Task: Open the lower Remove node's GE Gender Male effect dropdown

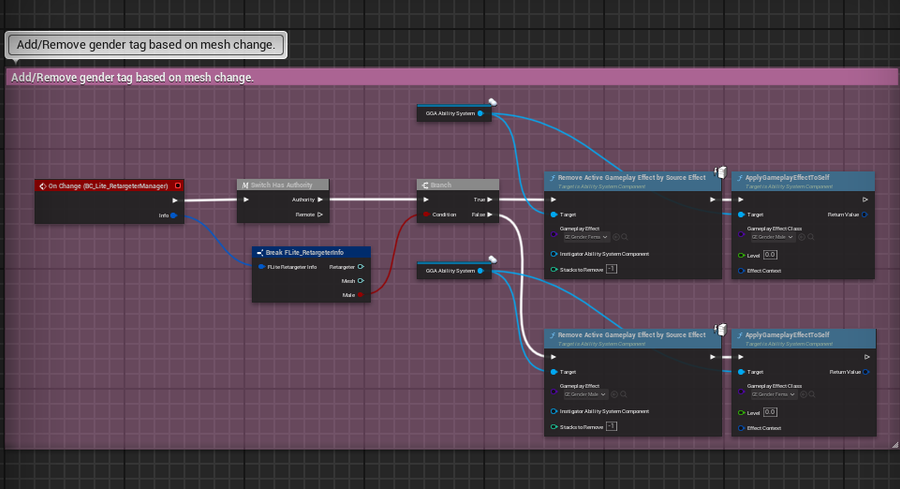Action: [x=585, y=394]
